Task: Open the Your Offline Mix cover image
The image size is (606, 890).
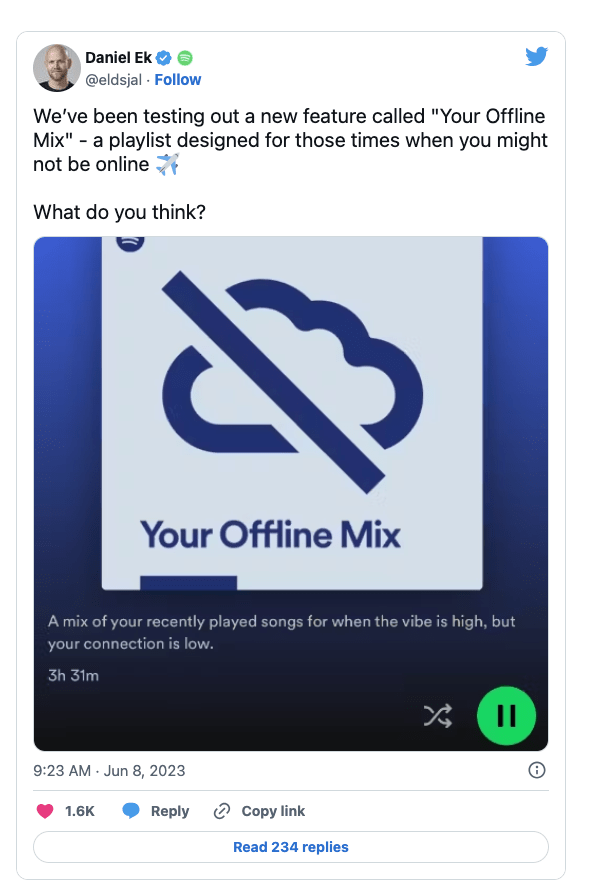Action: tap(292, 413)
